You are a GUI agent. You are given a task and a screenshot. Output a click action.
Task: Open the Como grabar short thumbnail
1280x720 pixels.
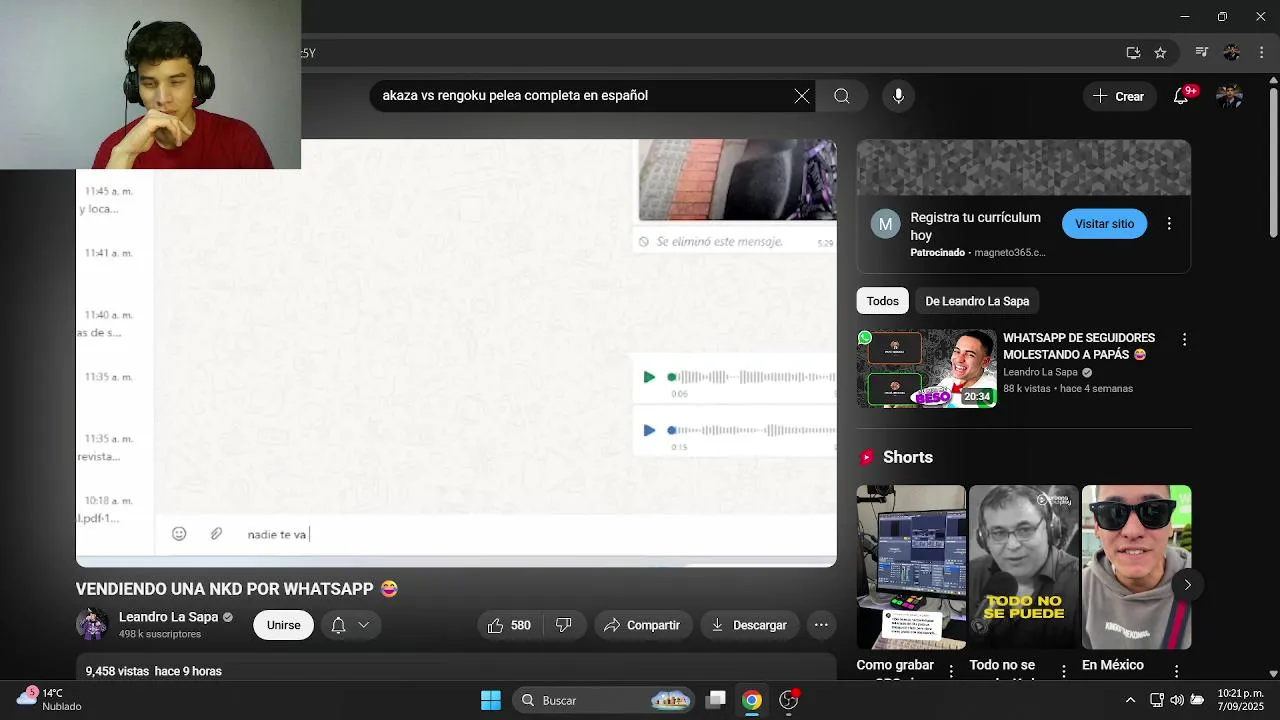click(910, 567)
